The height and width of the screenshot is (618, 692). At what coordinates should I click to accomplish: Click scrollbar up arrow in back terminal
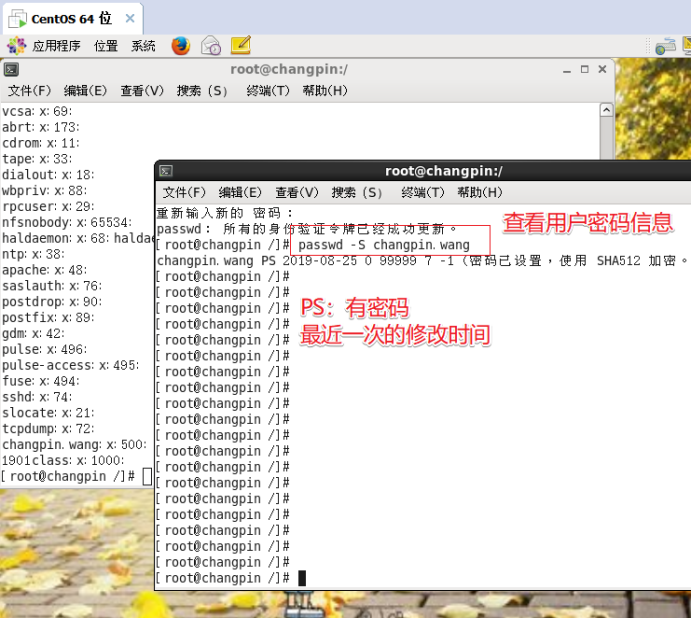607,109
